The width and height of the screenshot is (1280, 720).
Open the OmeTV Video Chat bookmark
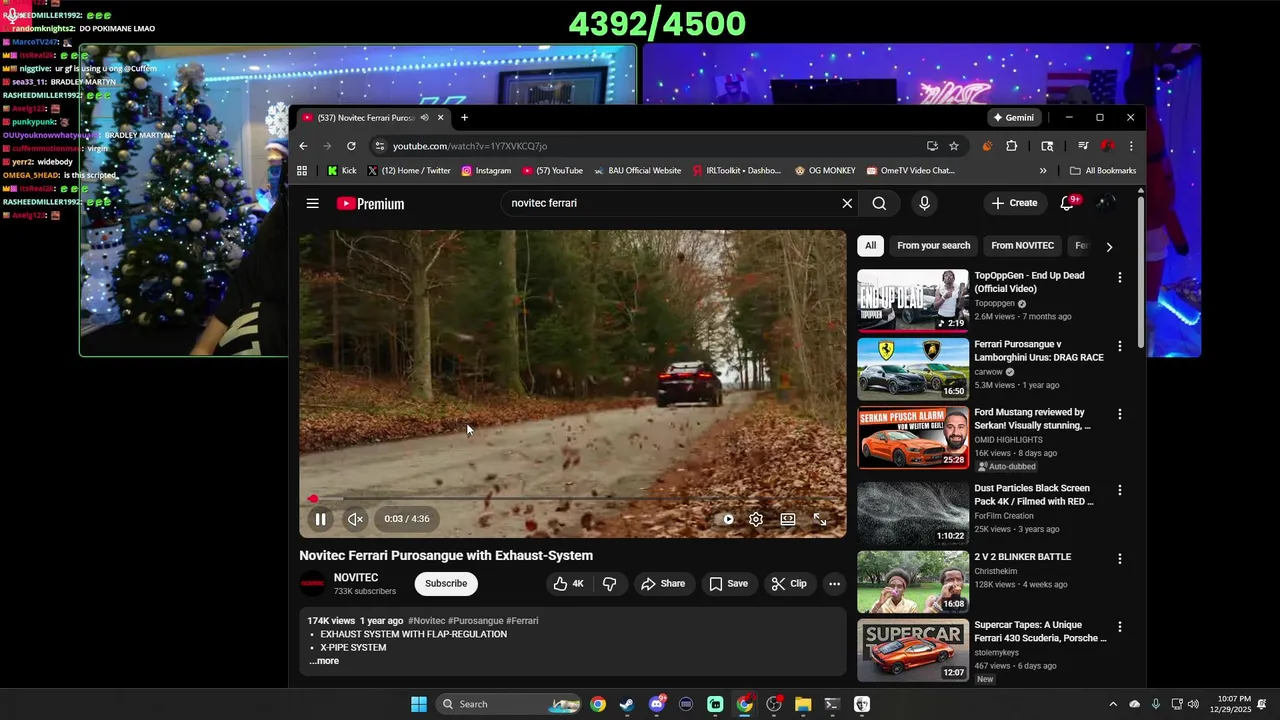(x=911, y=171)
